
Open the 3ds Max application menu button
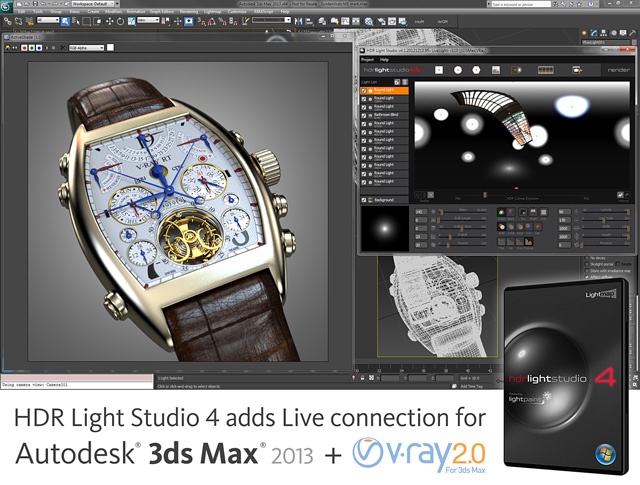tap(6, 7)
